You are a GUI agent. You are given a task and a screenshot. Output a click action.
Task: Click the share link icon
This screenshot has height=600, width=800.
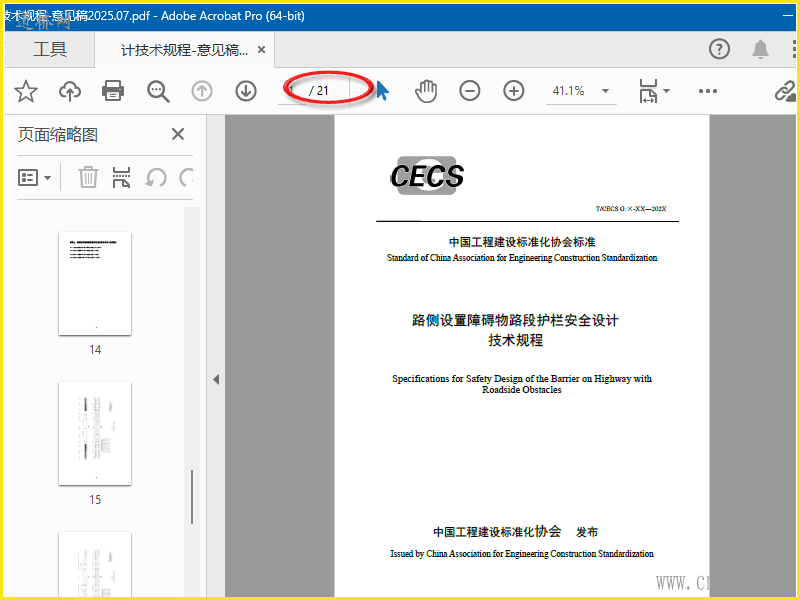click(x=785, y=91)
